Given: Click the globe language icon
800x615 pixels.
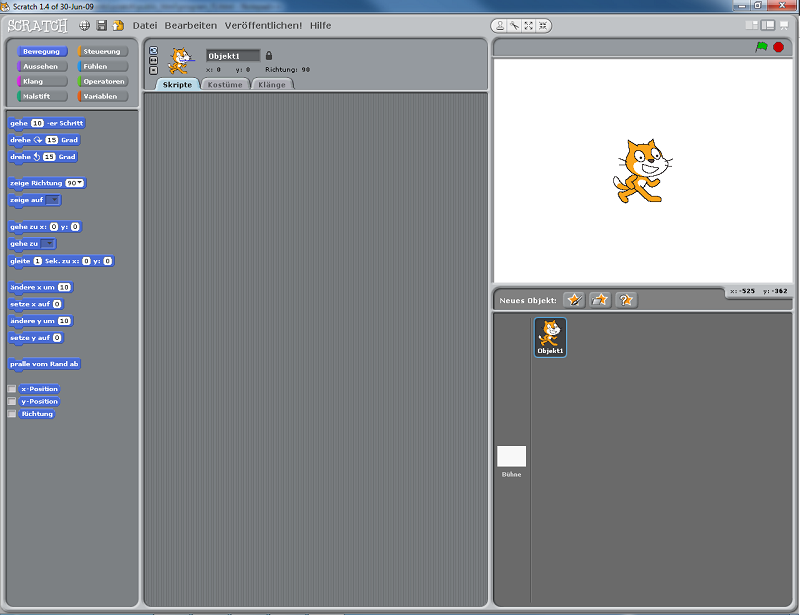Looking at the screenshot, I should pos(85,26).
